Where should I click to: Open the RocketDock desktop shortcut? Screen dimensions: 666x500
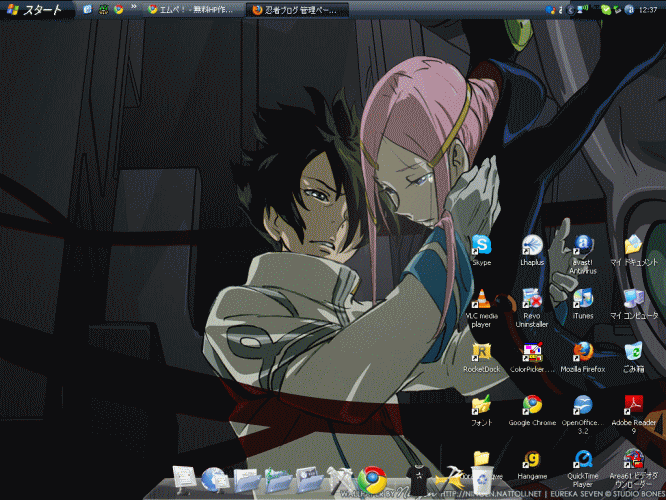[481, 357]
